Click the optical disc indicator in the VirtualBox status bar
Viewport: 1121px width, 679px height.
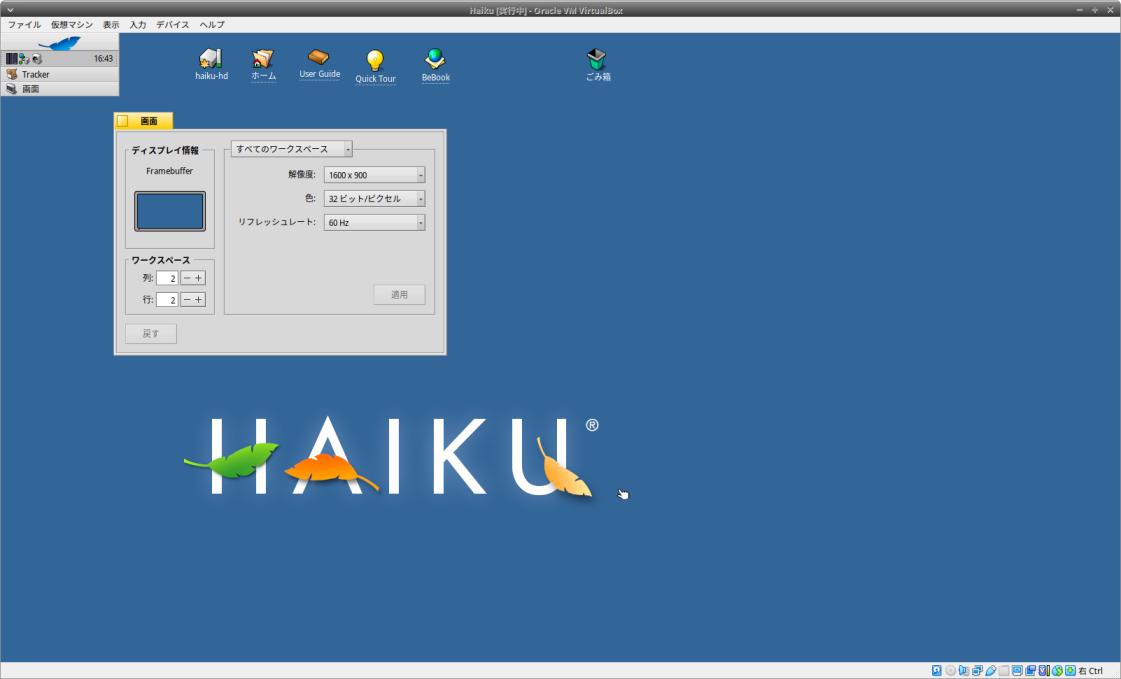click(x=950, y=670)
